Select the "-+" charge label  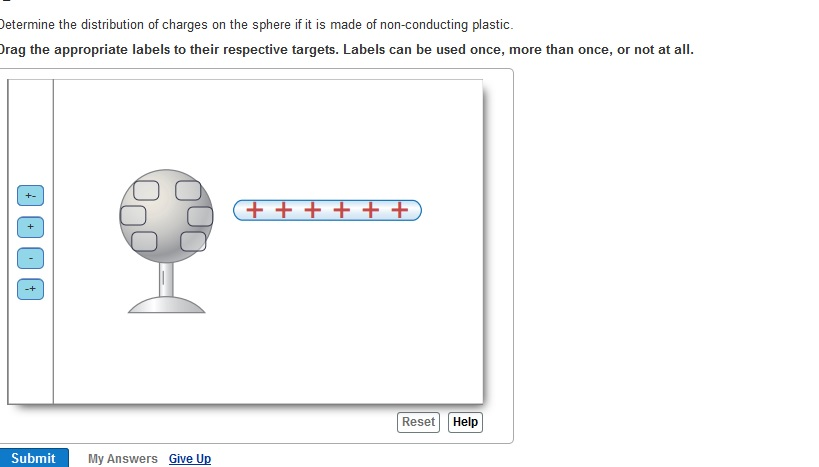[30, 289]
